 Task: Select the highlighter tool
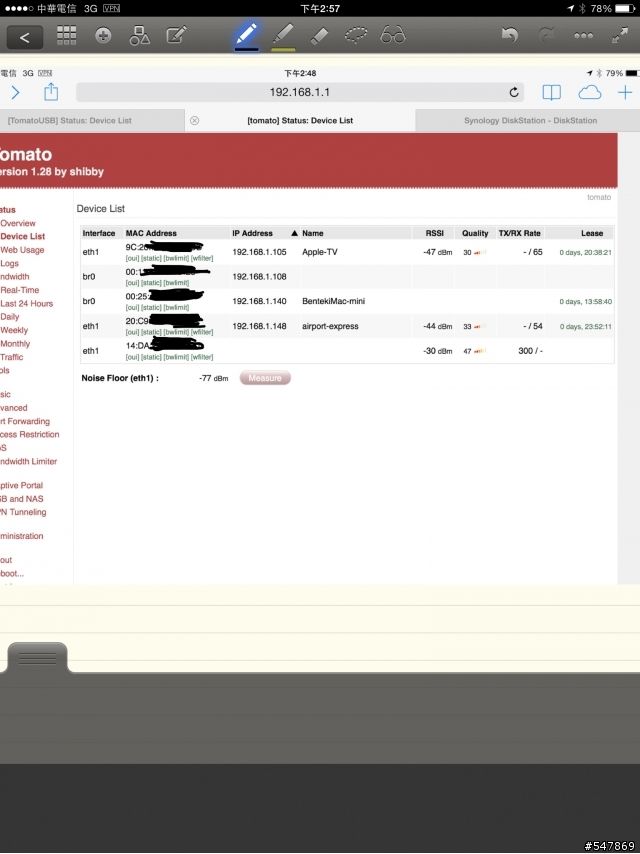tap(283, 35)
